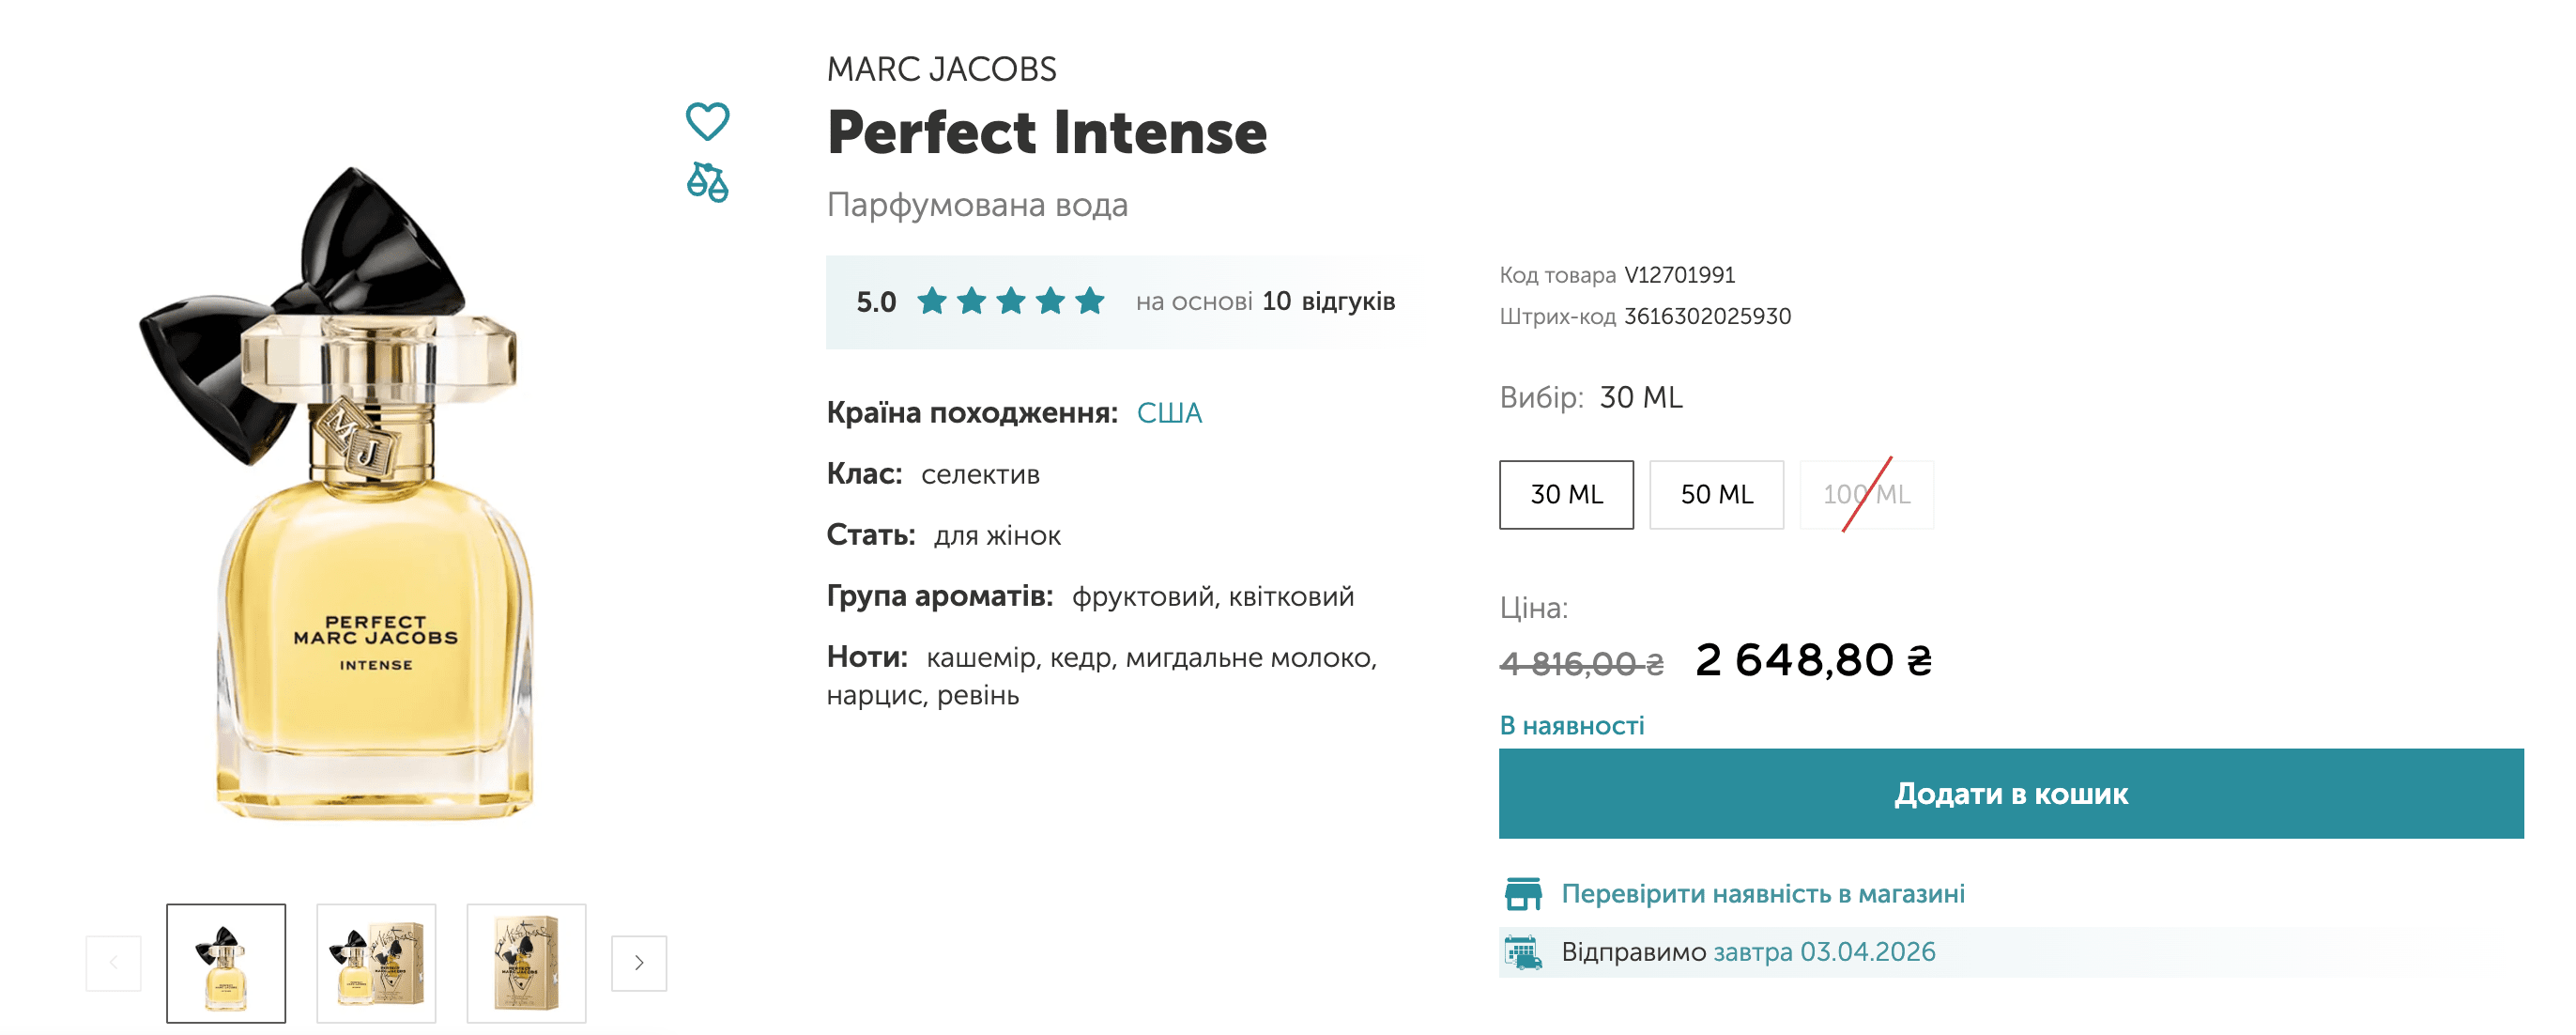This screenshot has height=1035, width=2576.
Task: Select the crossed-out 100 ML option
Action: [x=1865, y=494]
